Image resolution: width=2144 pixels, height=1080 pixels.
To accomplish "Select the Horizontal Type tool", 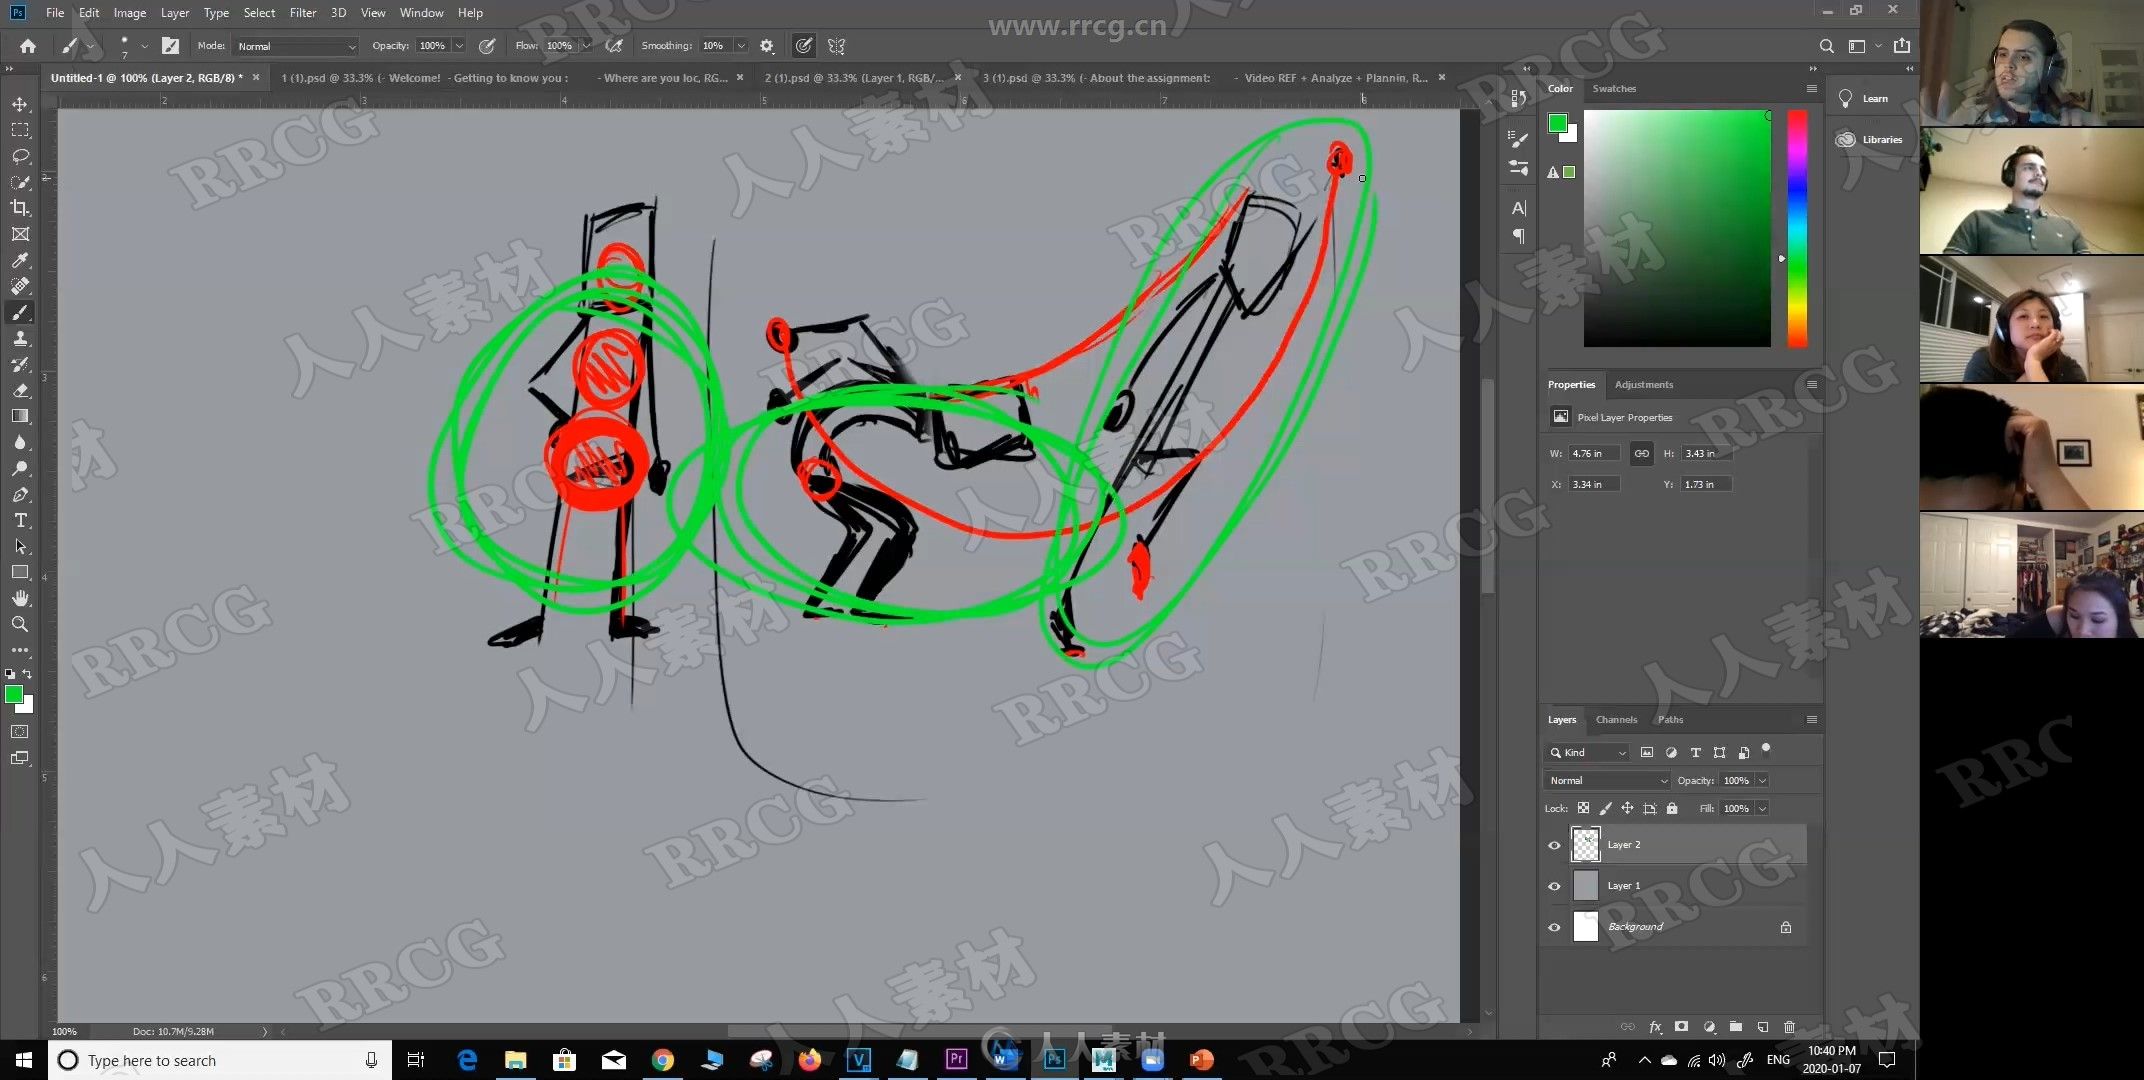I will (x=20, y=520).
